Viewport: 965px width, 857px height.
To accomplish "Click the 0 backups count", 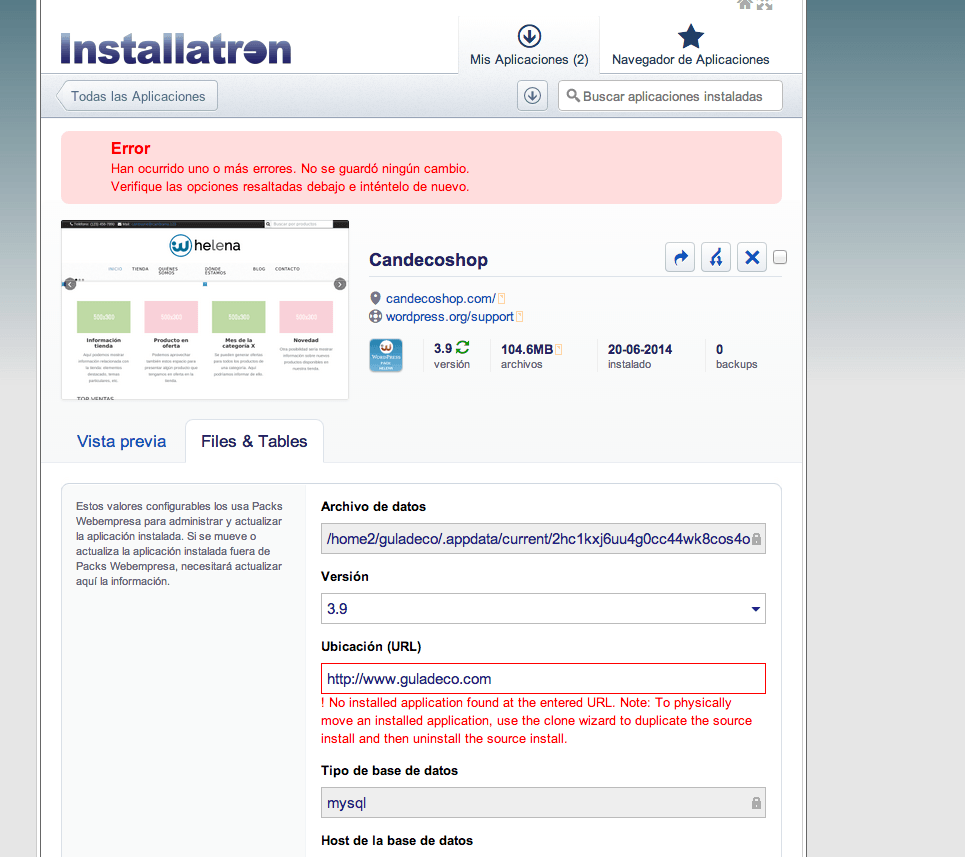I will tap(736, 356).
